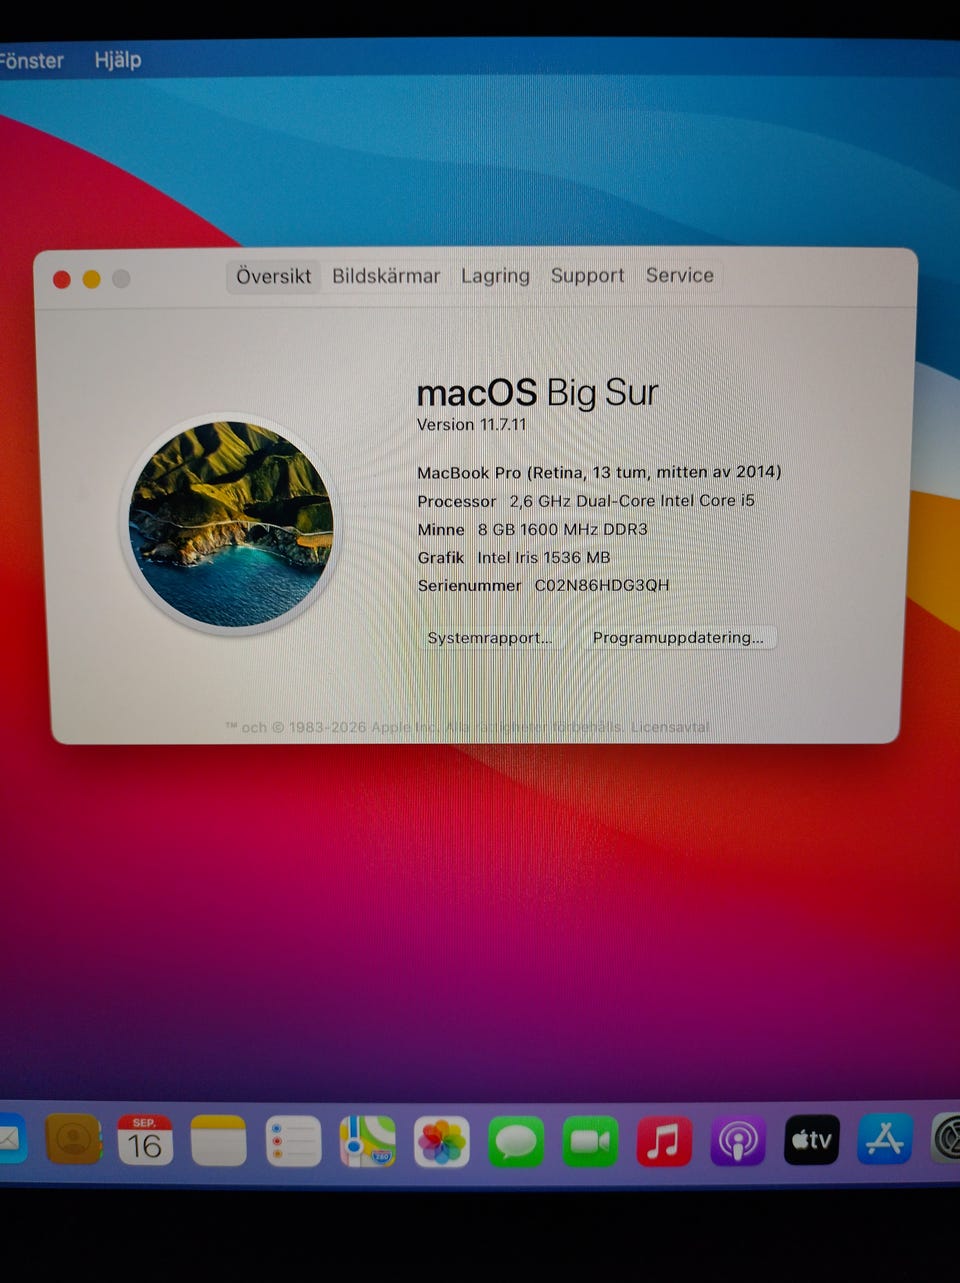The image size is (960, 1283).
Task: Click the Licensavtal link
Action: coord(669,727)
